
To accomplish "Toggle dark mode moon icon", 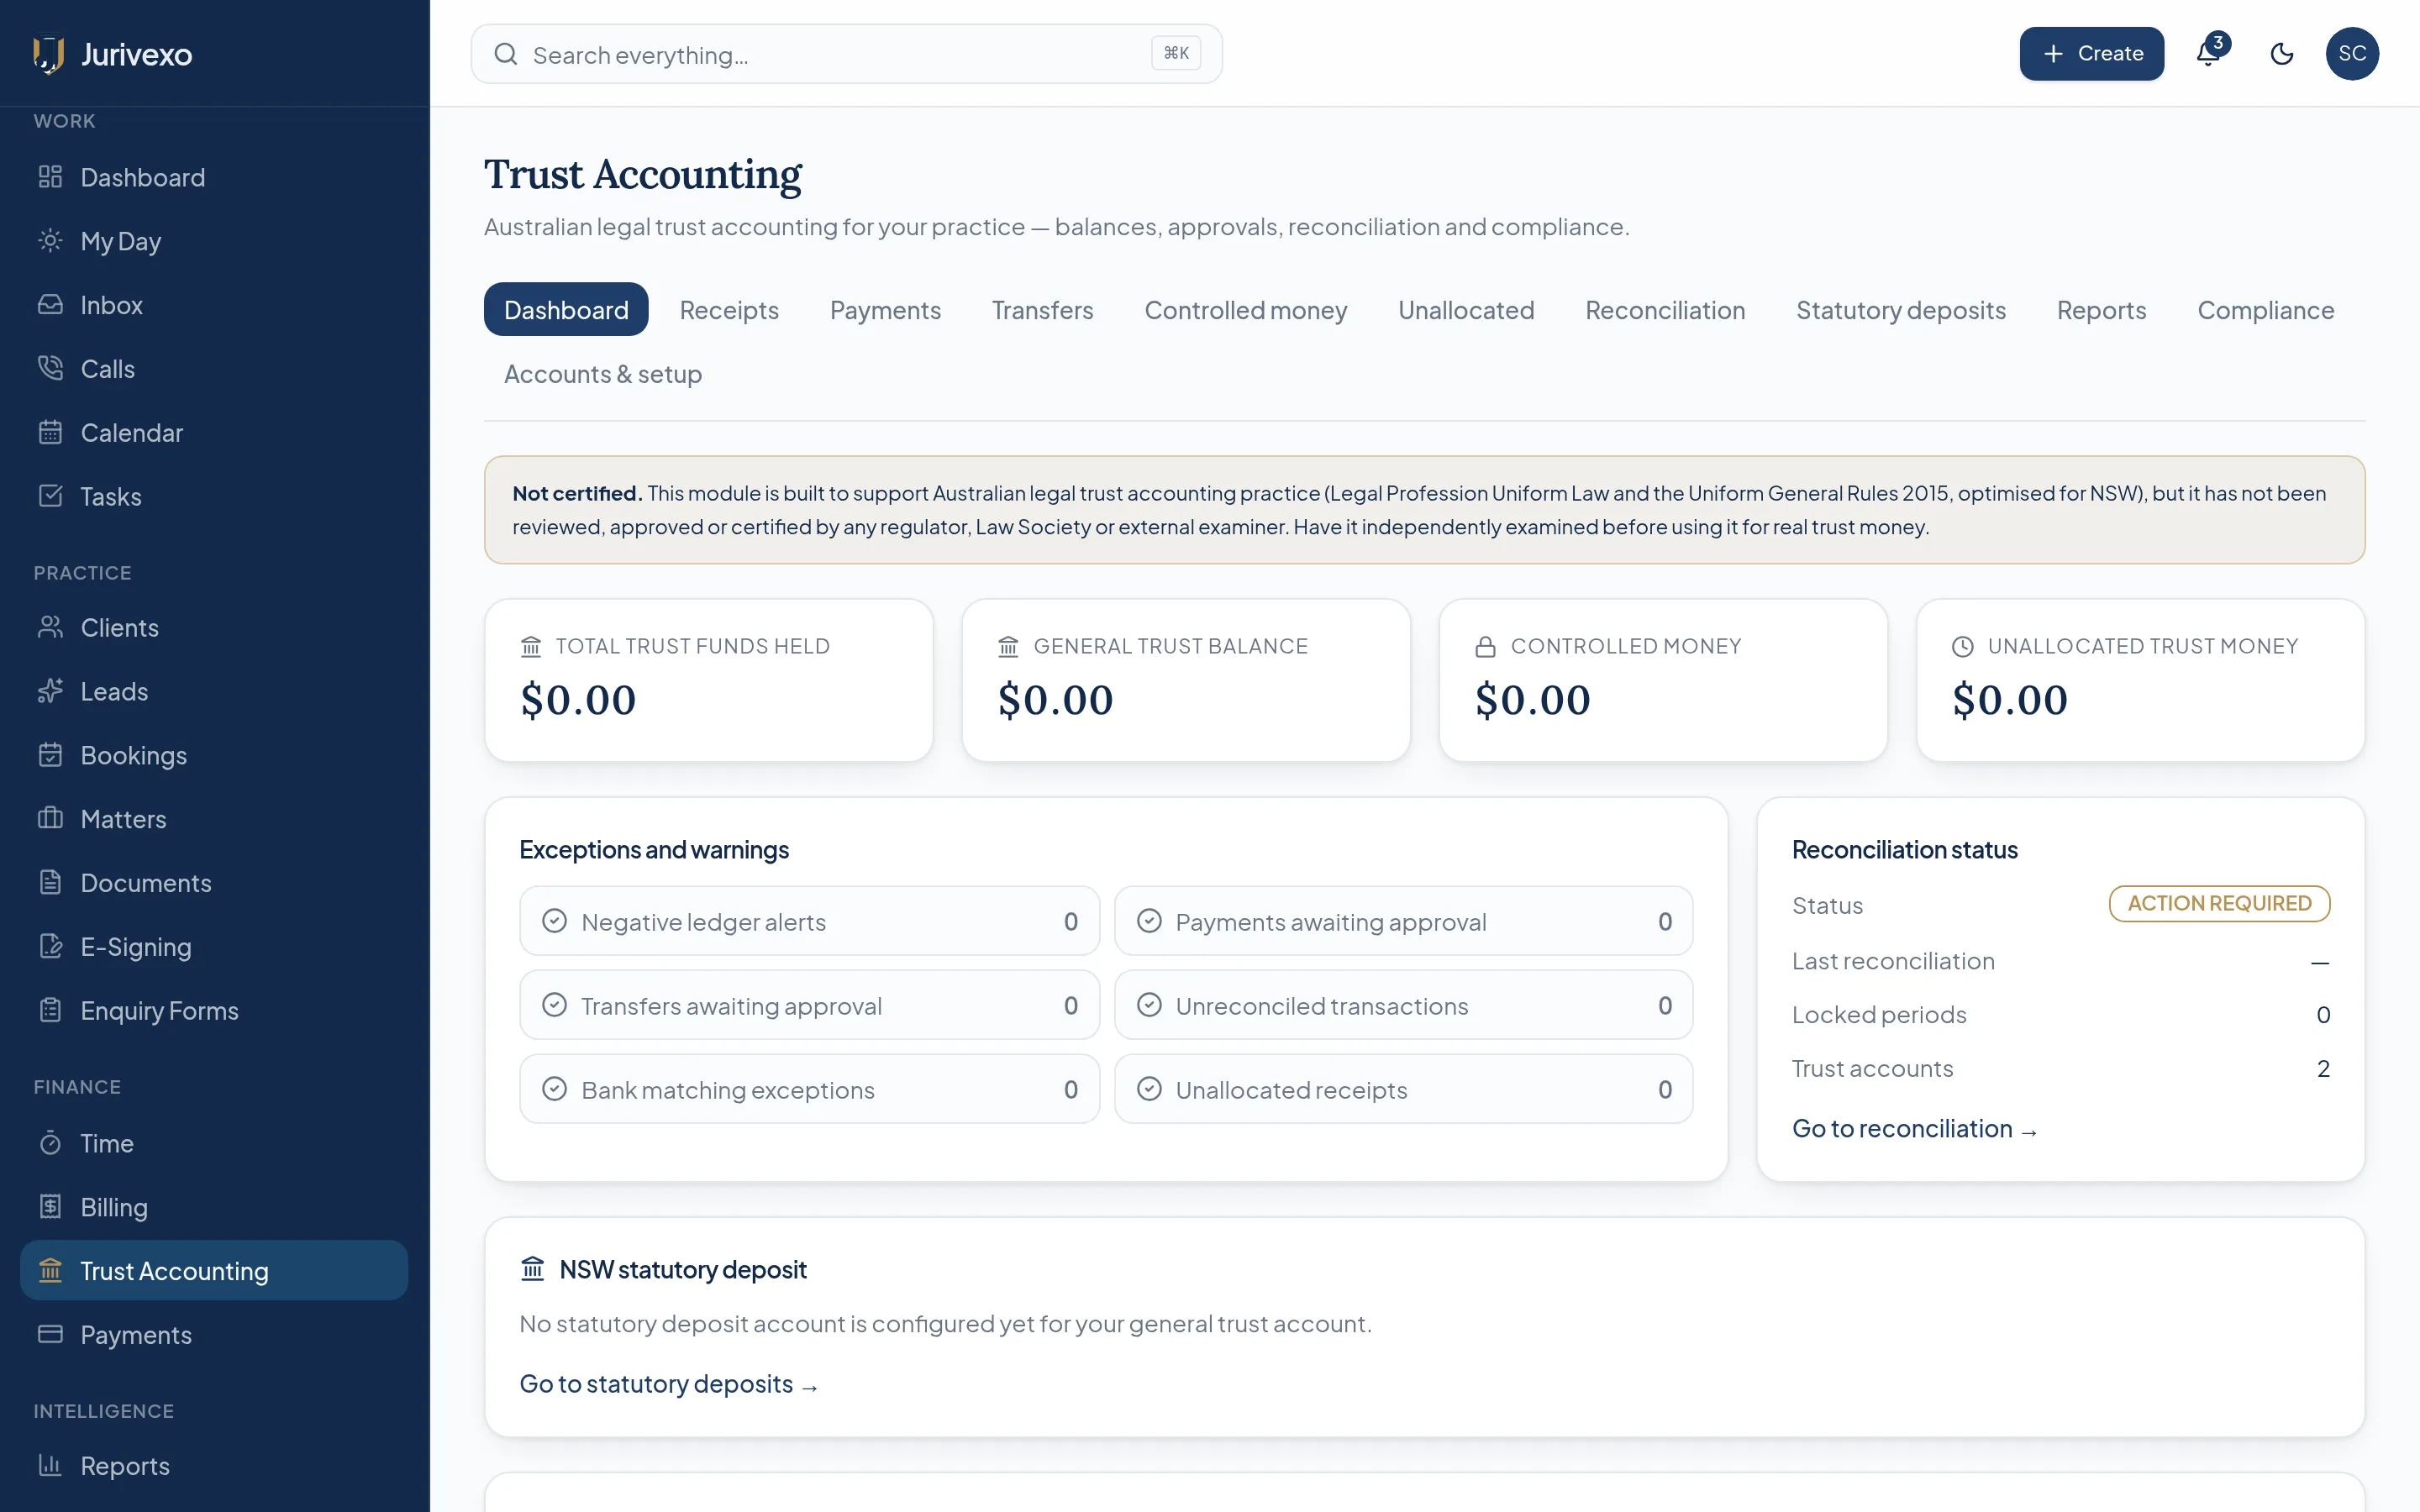I will coord(2281,54).
